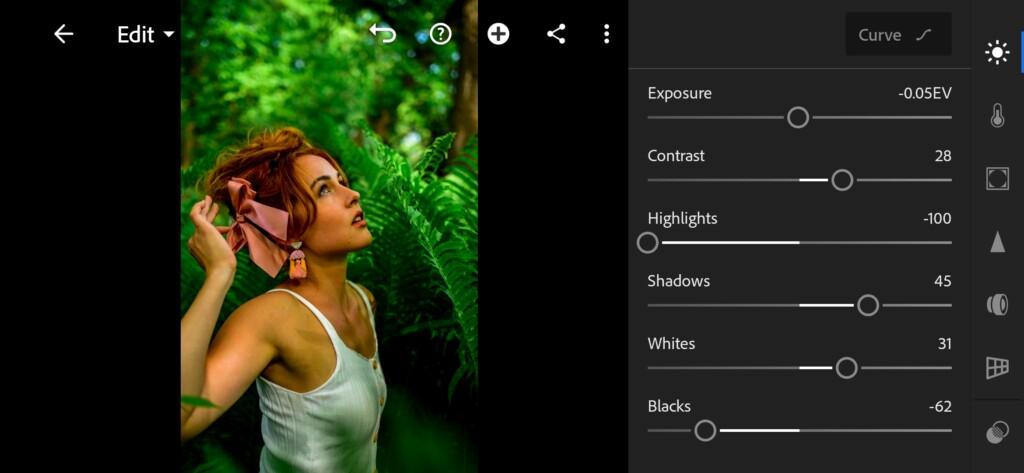Click the Blacks value -62
The width and height of the screenshot is (1024, 473).
click(940, 407)
